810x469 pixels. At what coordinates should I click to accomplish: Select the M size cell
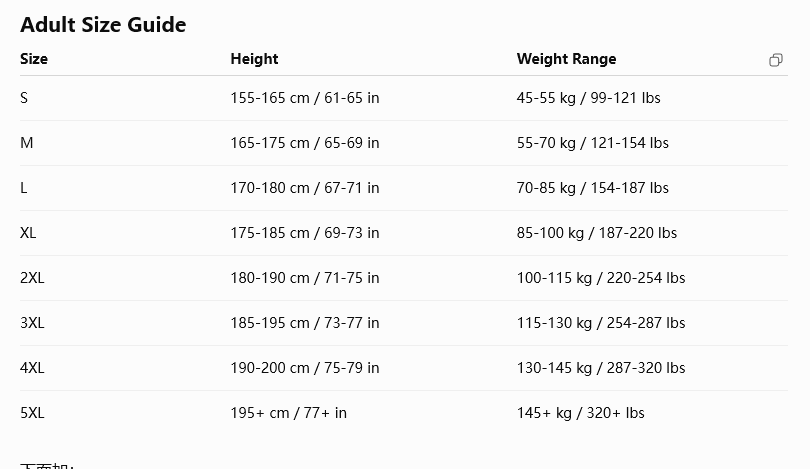26,143
